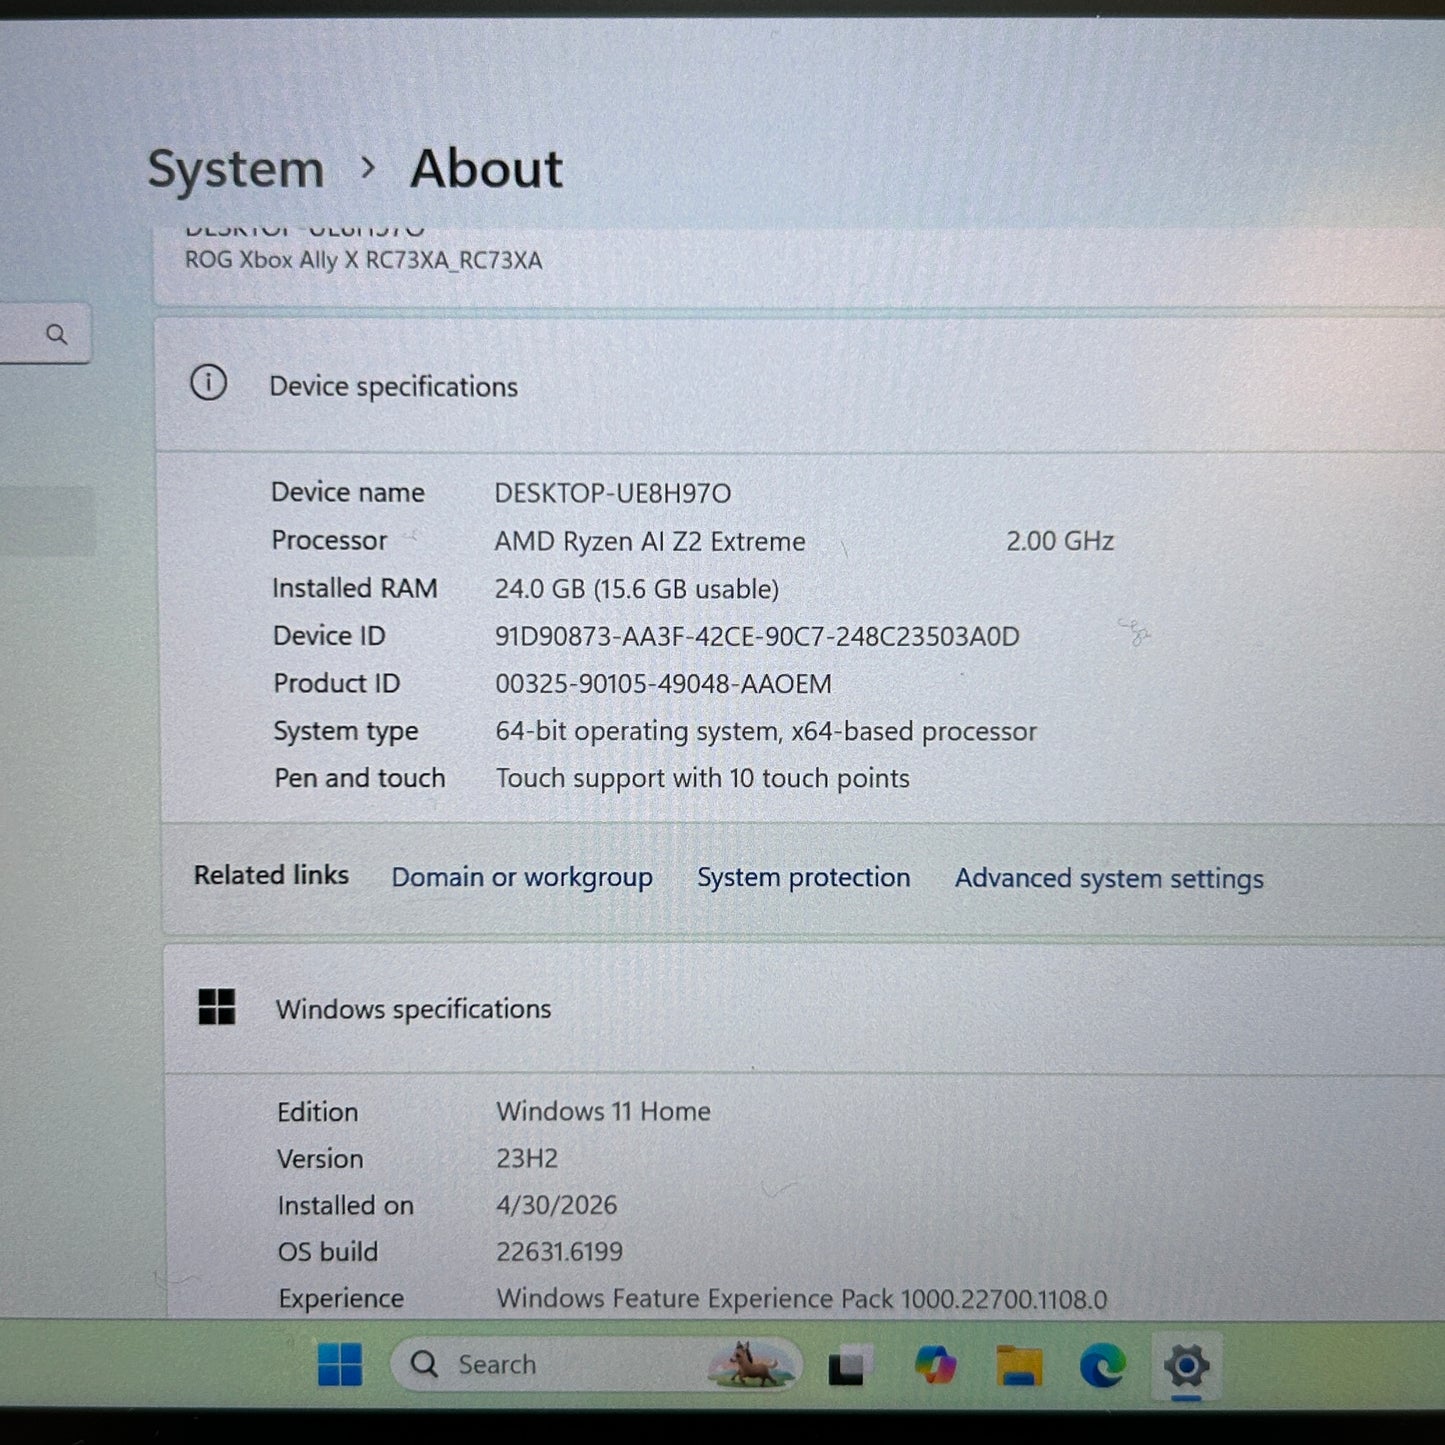The image size is (1445, 1445).
Task: Select processor text AMD Ryzen AI Z2 Extreme
Action: [x=650, y=541]
